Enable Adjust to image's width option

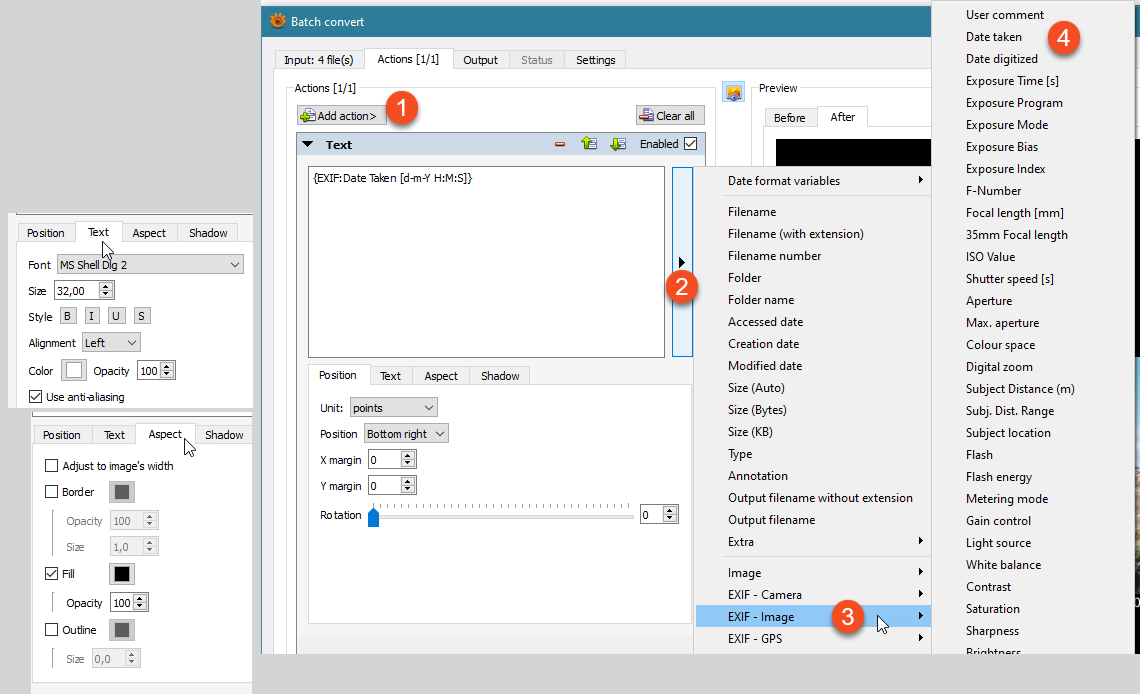tap(52, 466)
